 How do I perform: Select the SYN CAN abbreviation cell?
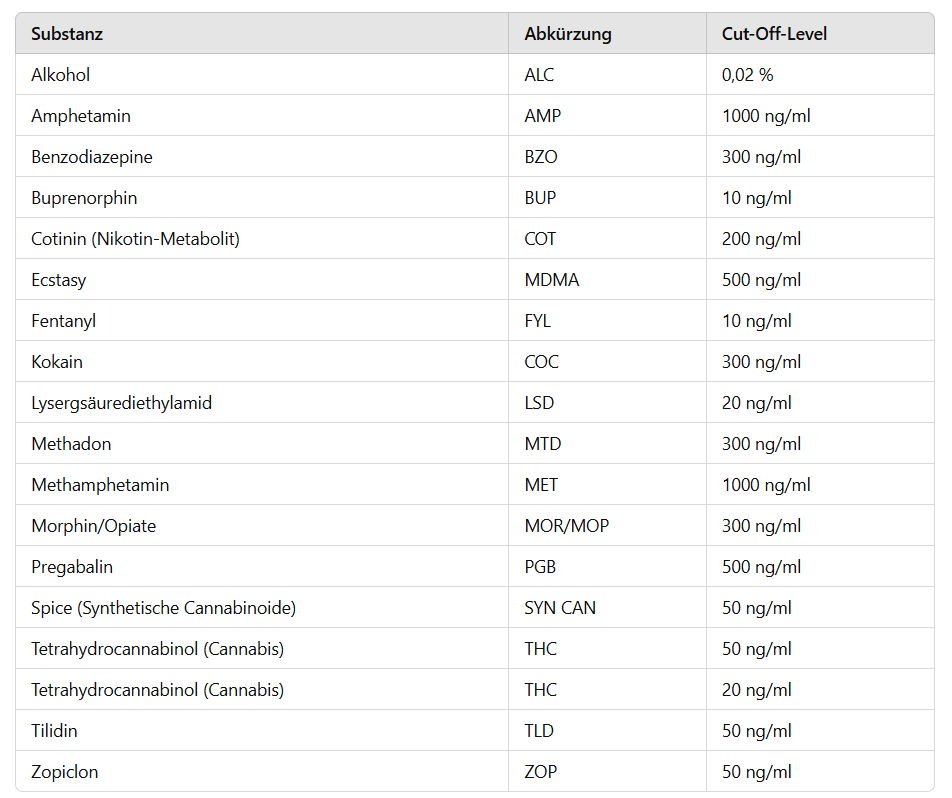click(x=560, y=608)
